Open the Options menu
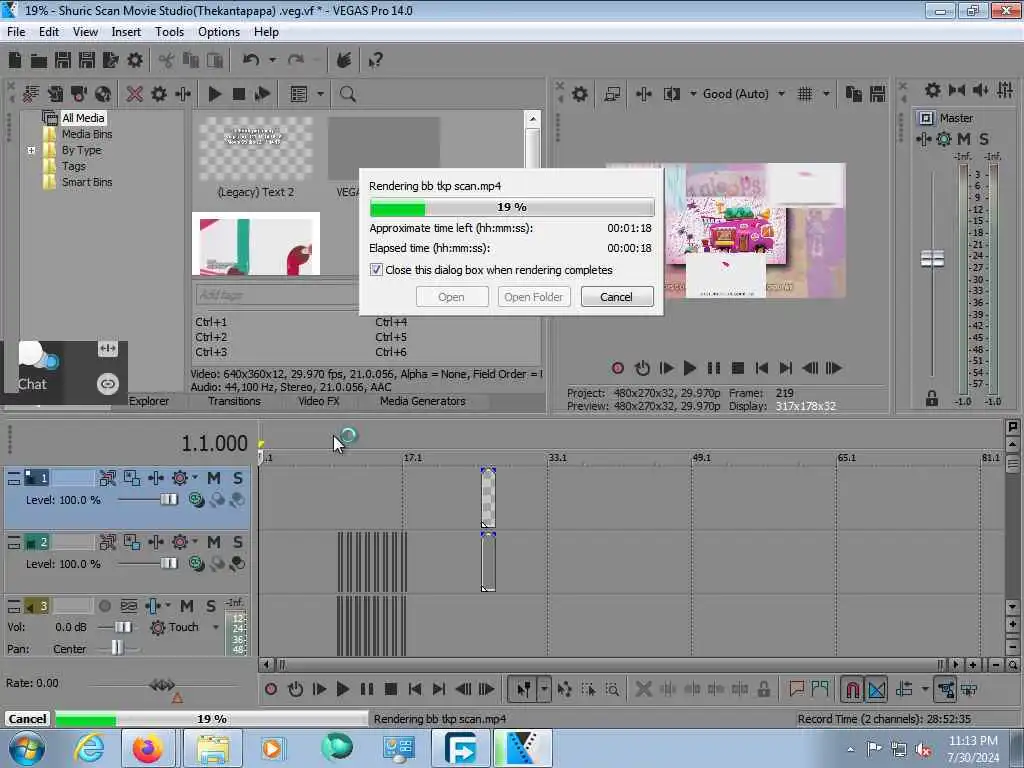1024x768 pixels. [x=219, y=32]
